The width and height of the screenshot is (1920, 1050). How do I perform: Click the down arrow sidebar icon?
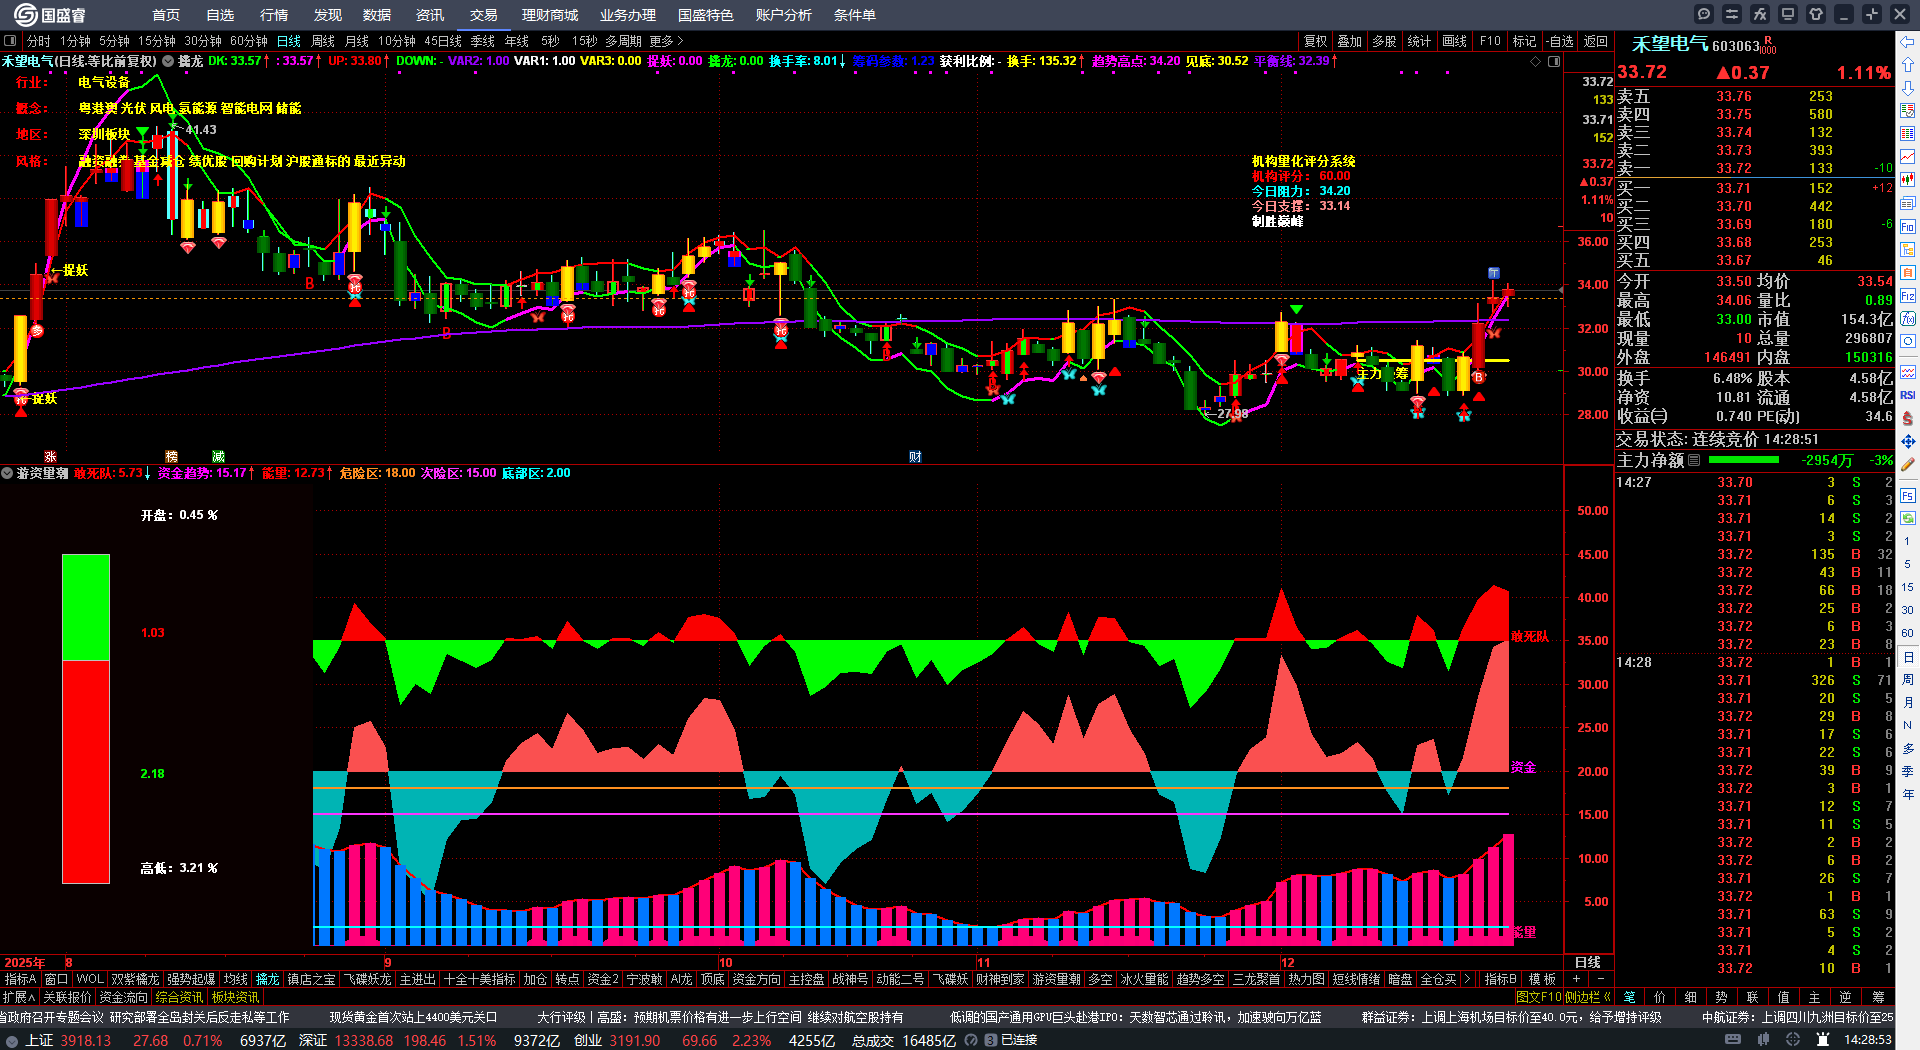[x=1908, y=88]
